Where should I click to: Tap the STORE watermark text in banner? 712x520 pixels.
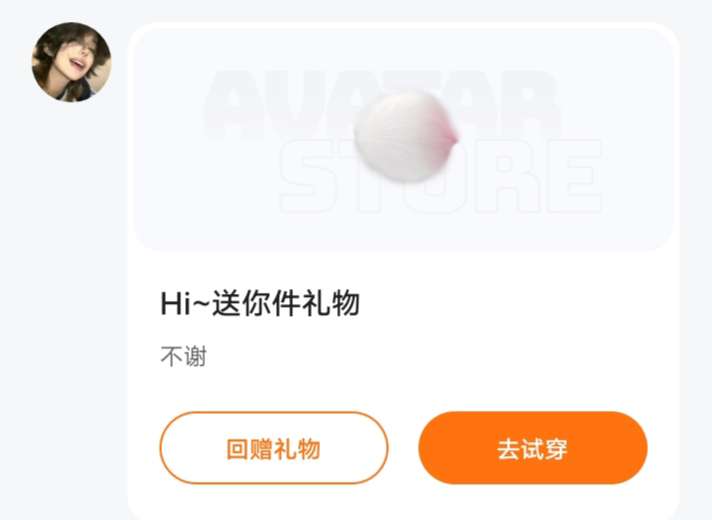point(440,176)
